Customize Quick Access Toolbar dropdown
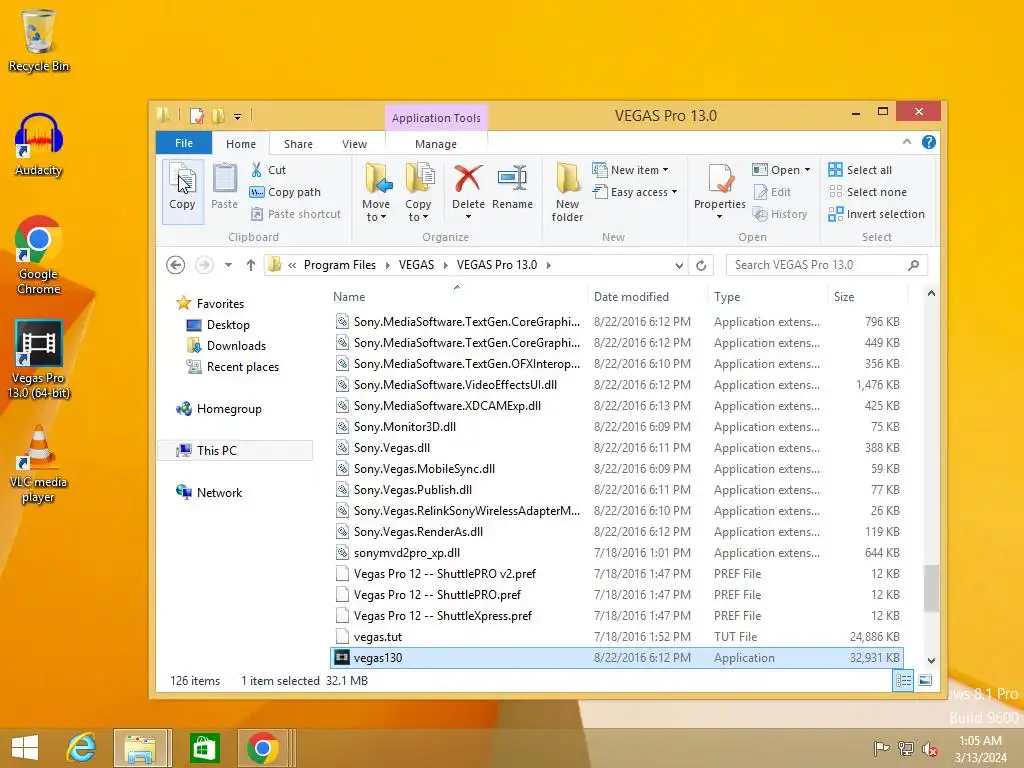Viewport: 1024px width, 768px height. [238, 117]
